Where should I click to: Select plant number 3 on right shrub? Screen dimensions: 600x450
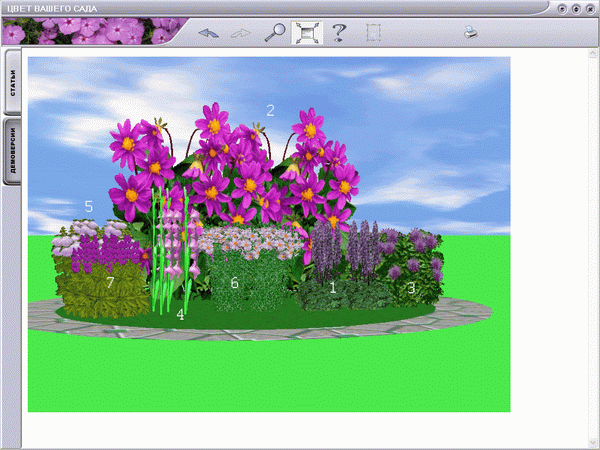411,288
